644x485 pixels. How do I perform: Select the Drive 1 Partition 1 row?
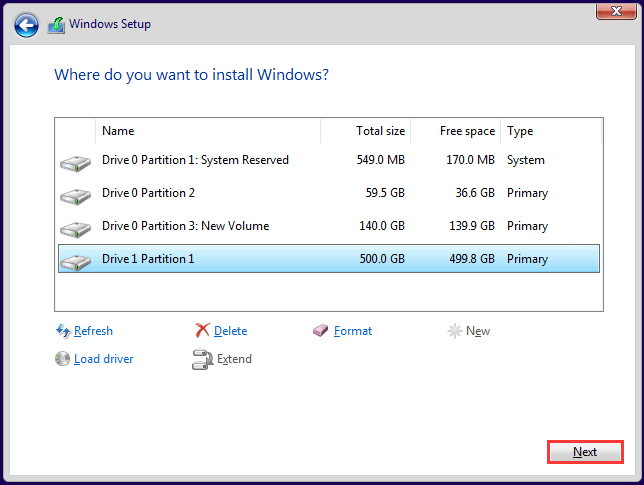click(x=329, y=259)
